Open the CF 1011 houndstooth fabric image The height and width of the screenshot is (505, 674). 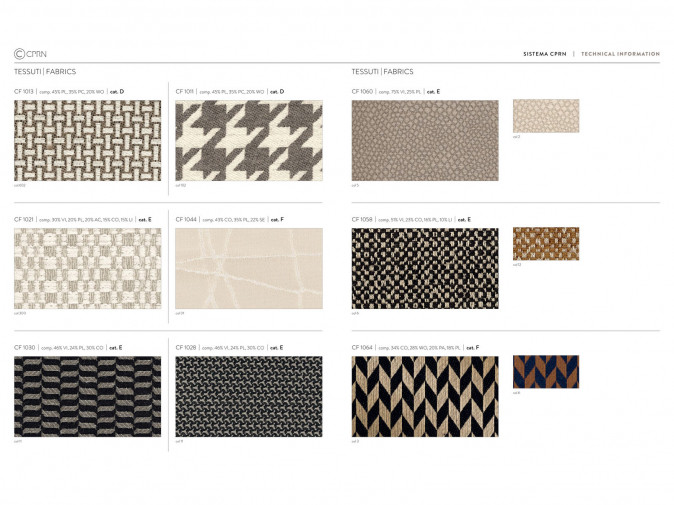[249, 140]
